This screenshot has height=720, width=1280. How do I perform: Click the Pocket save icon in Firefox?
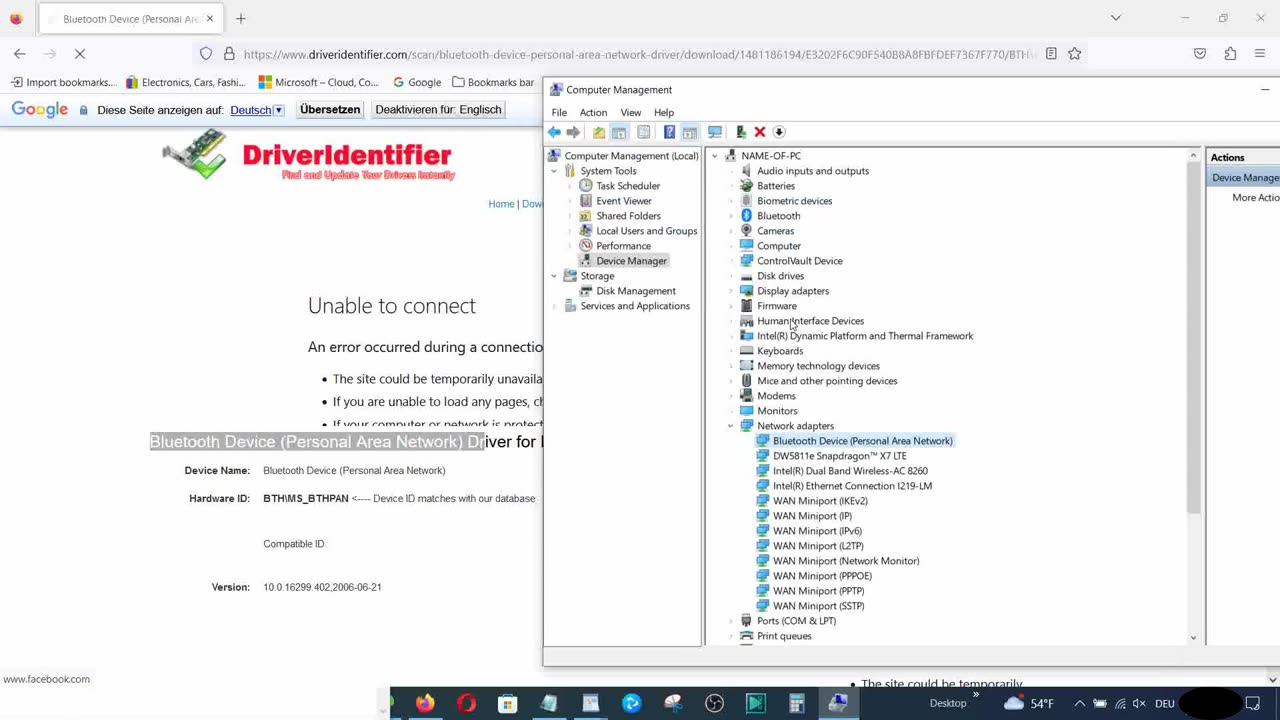click(x=1200, y=54)
